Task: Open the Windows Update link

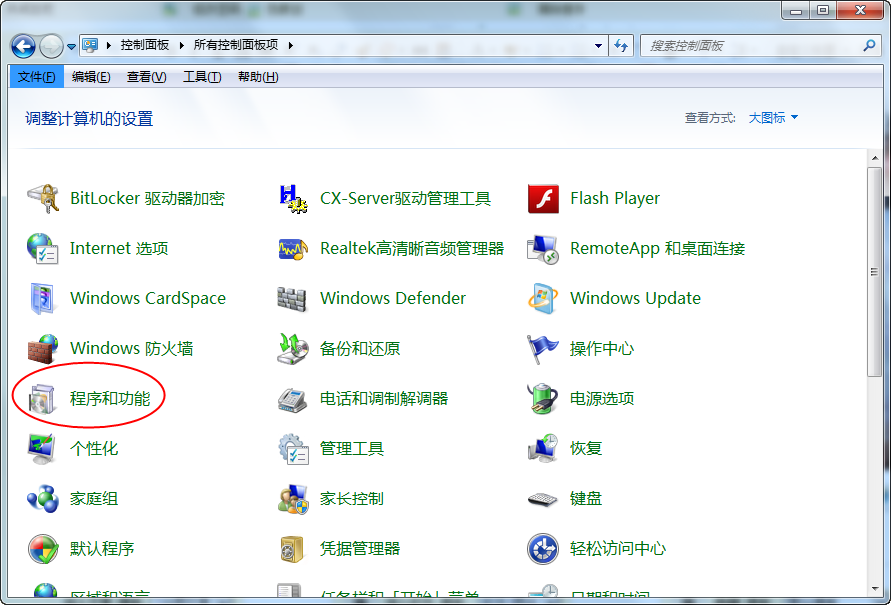Action: point(635,298)
